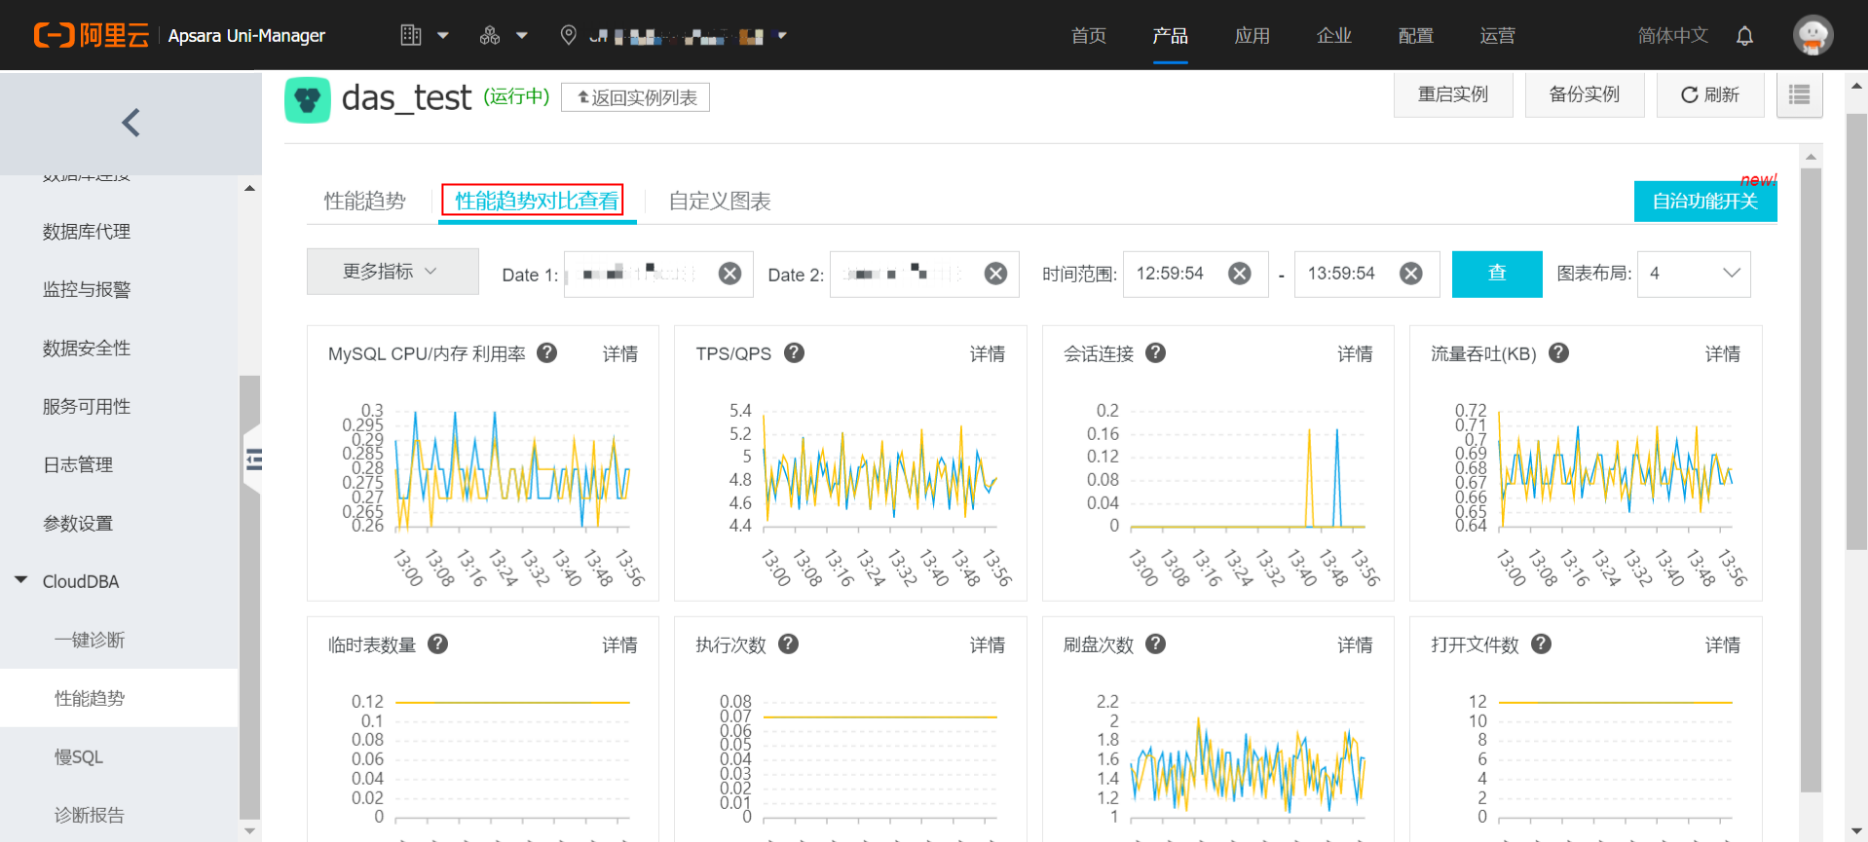
Task: Open the 图表布局 dropdown showing 4
Action: pyautogui.click(x=1694, y=274)
